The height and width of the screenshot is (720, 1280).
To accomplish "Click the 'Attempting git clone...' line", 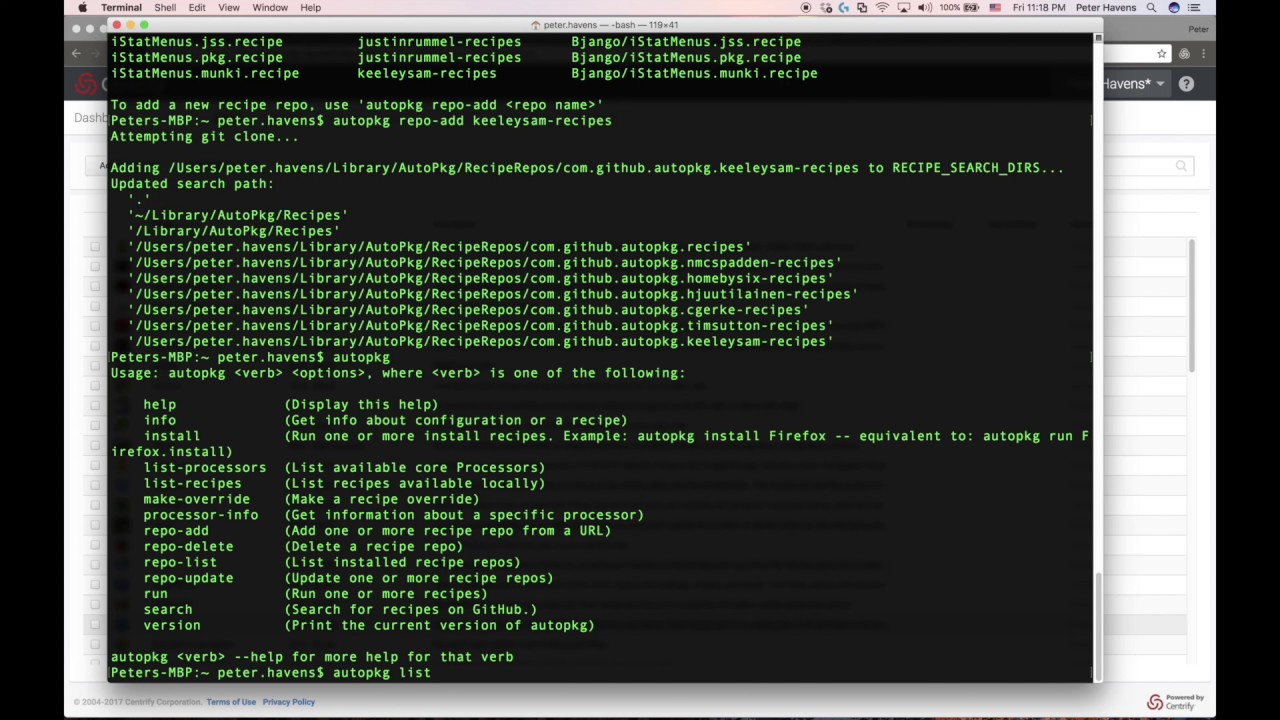I will (x=204, y=137).
